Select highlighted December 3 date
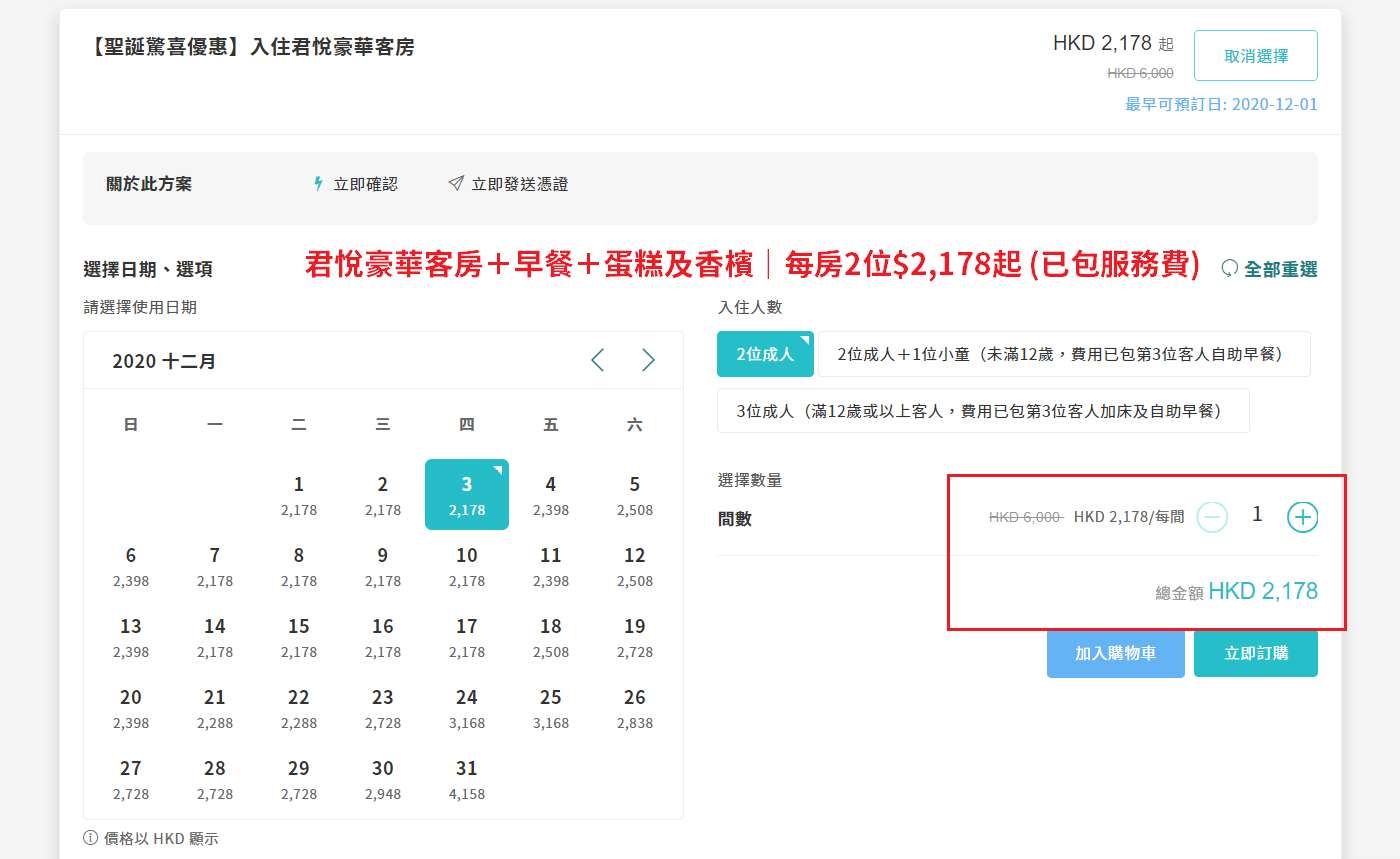The image size is (1400, 859). point(467,495)
